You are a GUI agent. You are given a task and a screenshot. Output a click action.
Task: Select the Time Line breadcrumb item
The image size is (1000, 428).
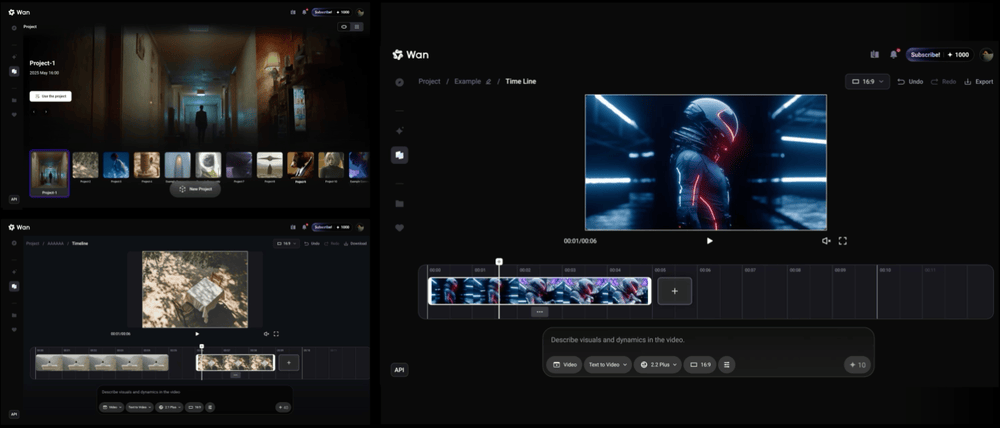[x=520, y=81]
